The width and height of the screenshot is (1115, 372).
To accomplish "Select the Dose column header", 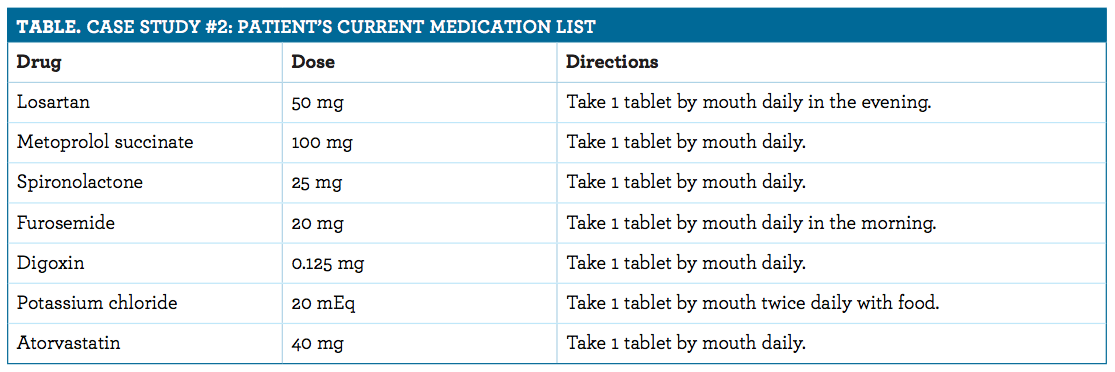I will point(313,62).
